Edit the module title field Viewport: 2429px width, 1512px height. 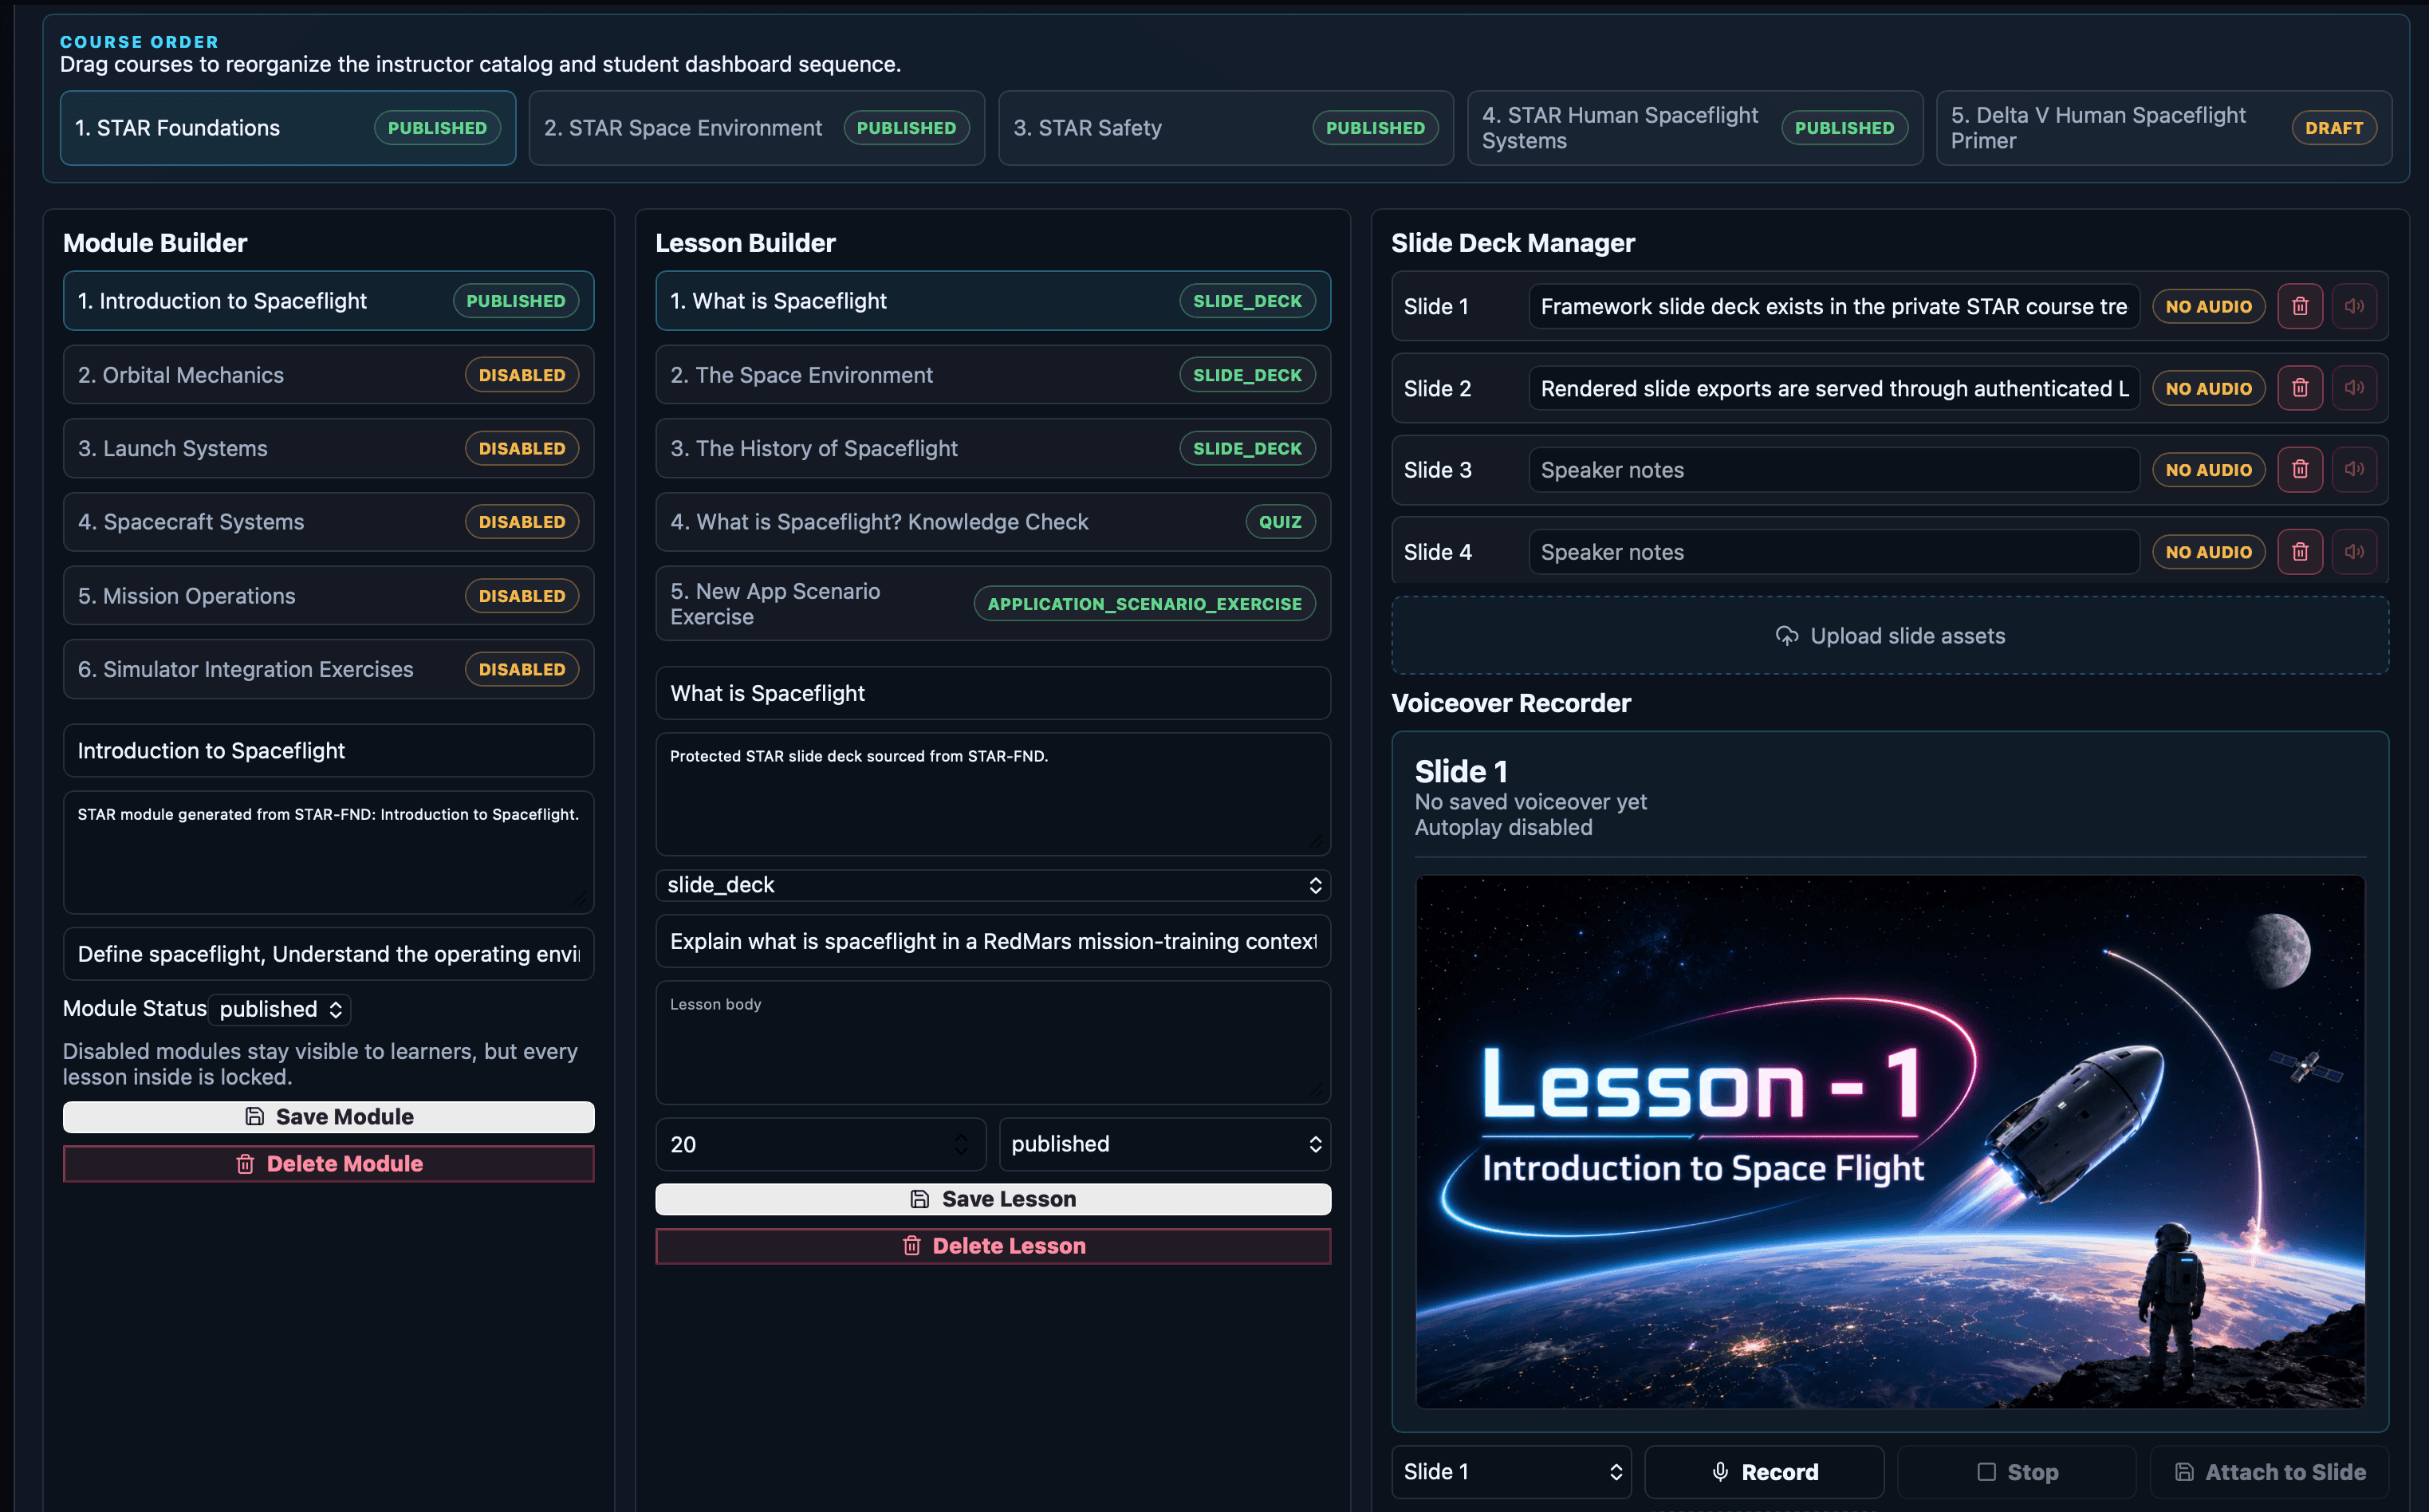coord(328,751)
